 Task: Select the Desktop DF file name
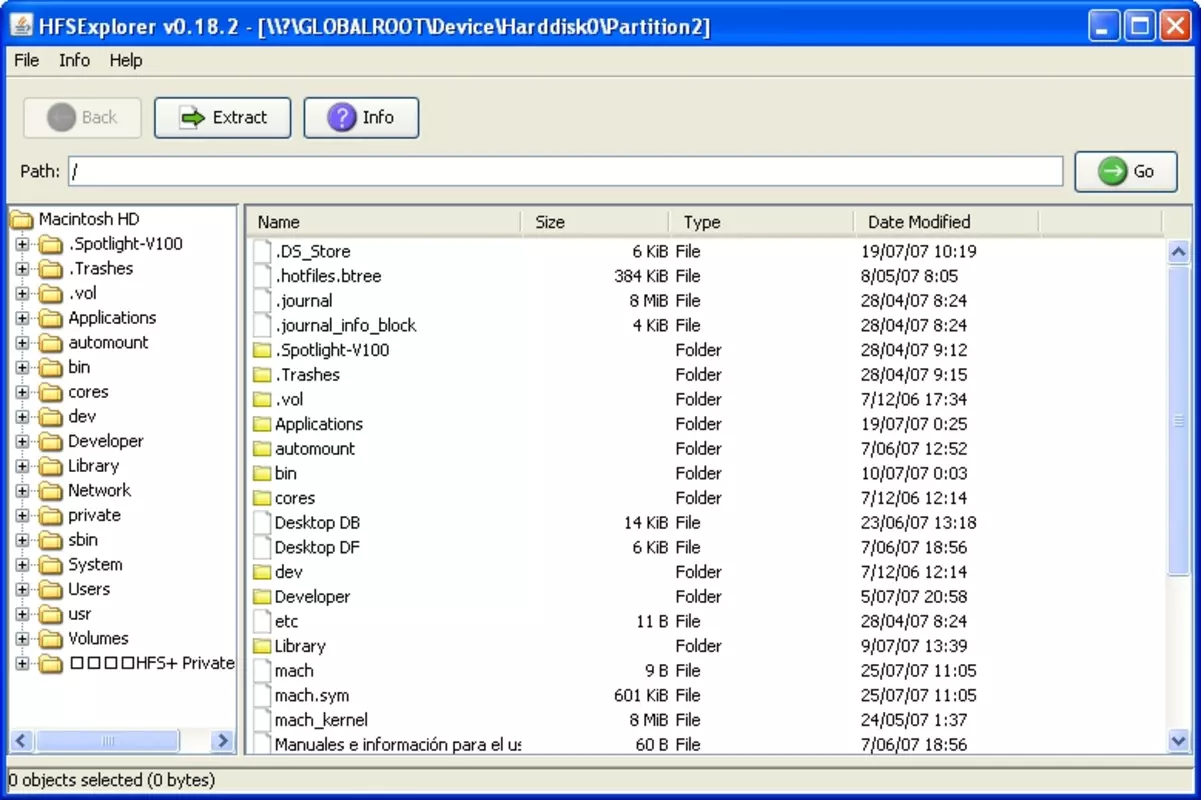[x=317, y=548]
